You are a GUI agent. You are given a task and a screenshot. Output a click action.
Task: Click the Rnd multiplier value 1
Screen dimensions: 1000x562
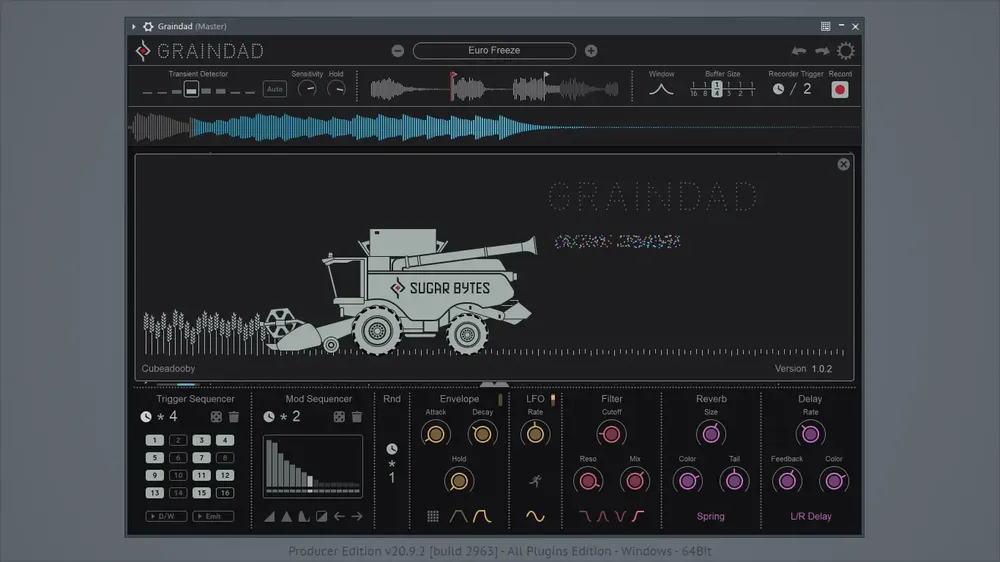392,478
